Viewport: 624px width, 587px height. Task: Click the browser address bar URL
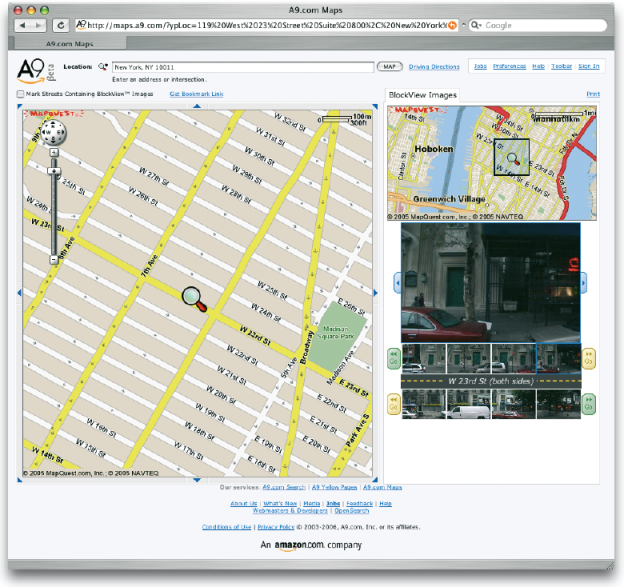pos(267,25)
